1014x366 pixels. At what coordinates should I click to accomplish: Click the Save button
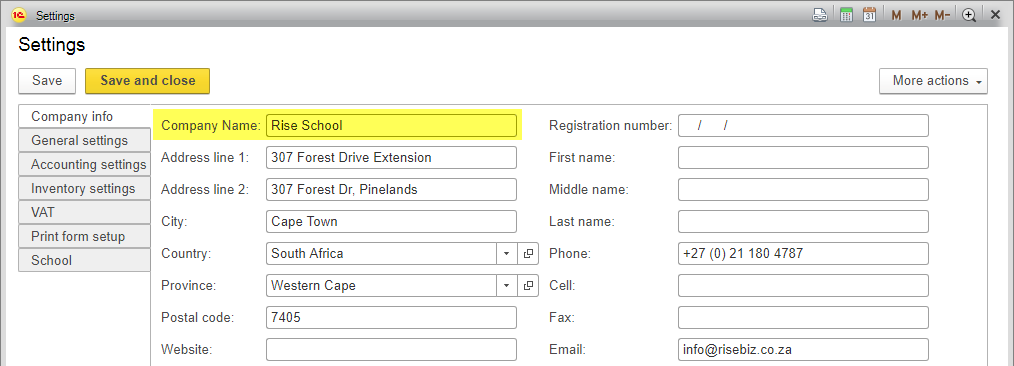[47, 81]
